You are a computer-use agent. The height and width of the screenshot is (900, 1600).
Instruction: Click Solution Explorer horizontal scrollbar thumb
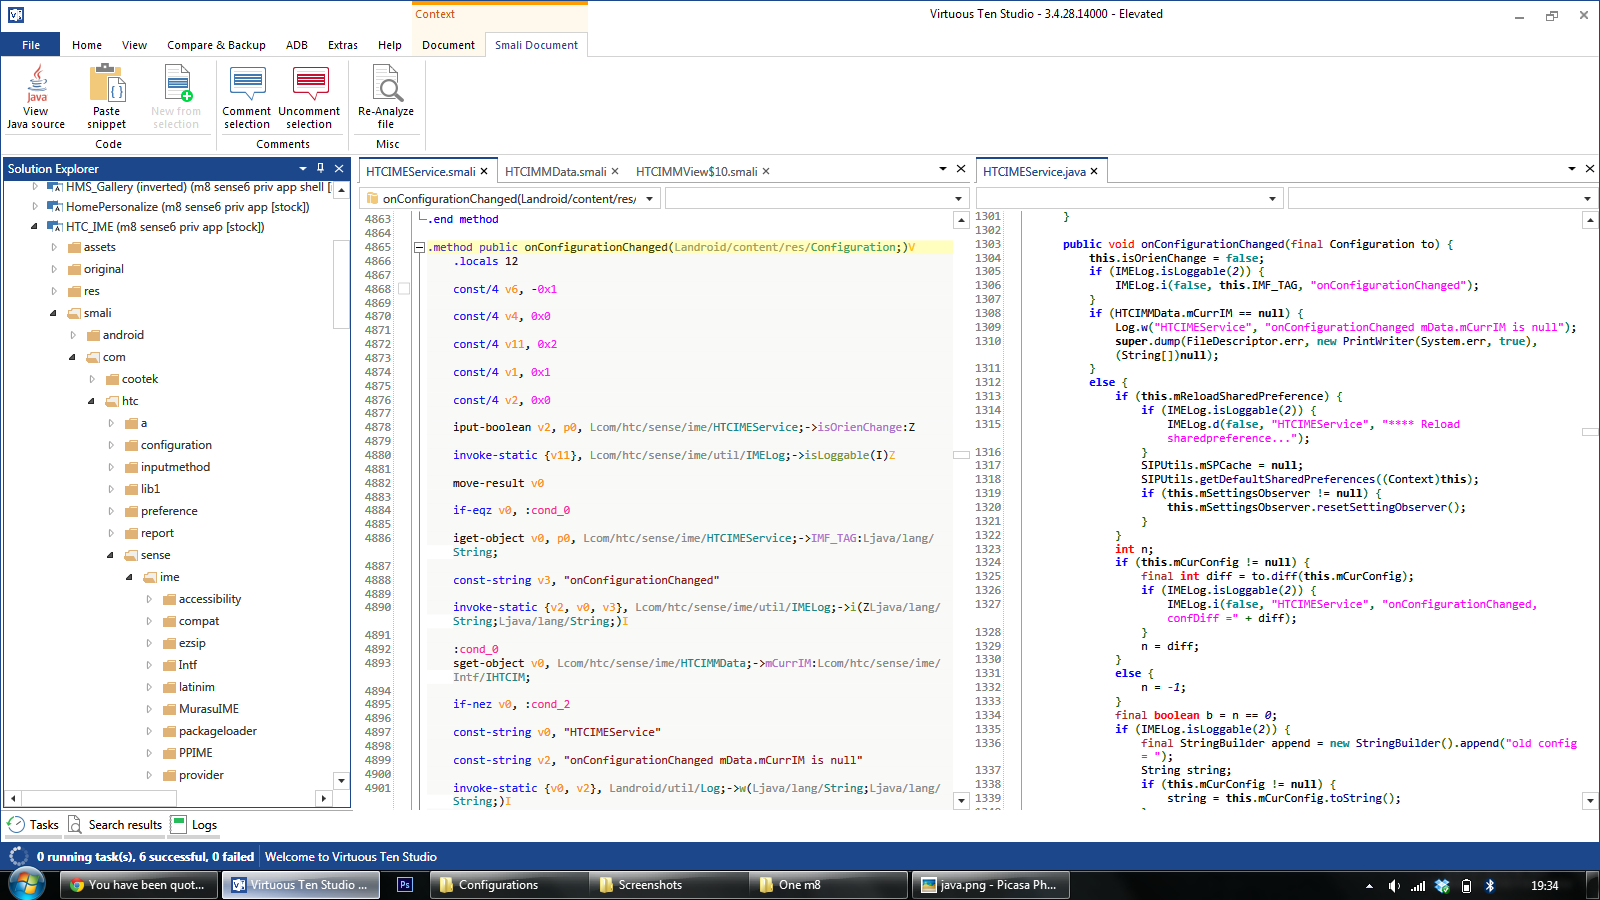[x=98, y=798]
